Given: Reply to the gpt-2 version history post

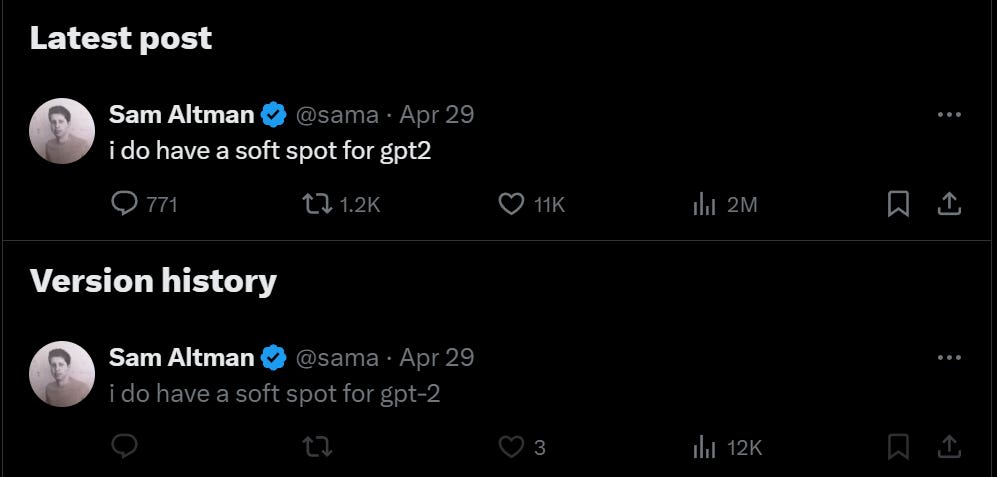Looking at the screenshot, I should click(125, 447).
